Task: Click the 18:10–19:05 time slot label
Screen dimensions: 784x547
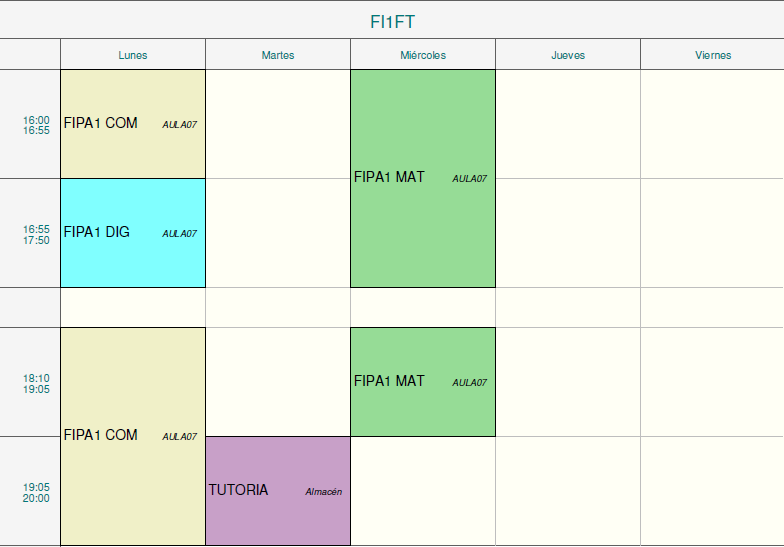Action: (x=37, y=383)
